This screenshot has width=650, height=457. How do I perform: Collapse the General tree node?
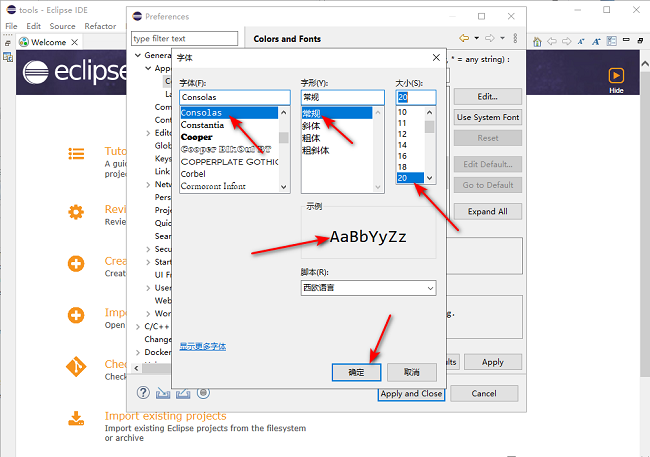[x=138, y=55]
